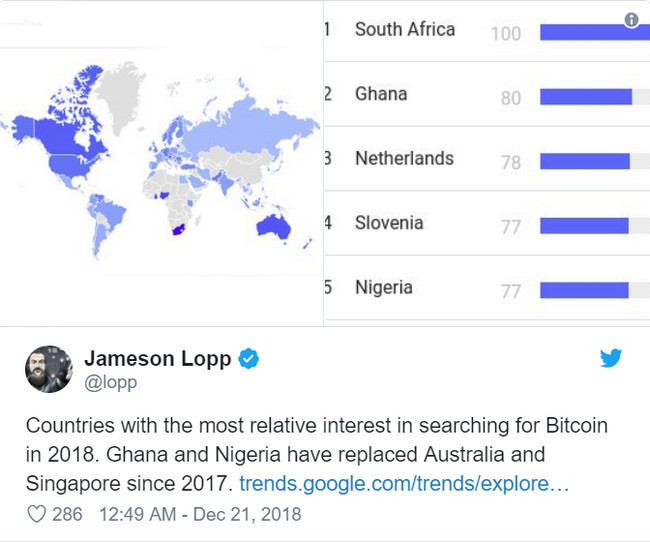Click the tweet timestamp Dec 21, 2018

point(200,514)
